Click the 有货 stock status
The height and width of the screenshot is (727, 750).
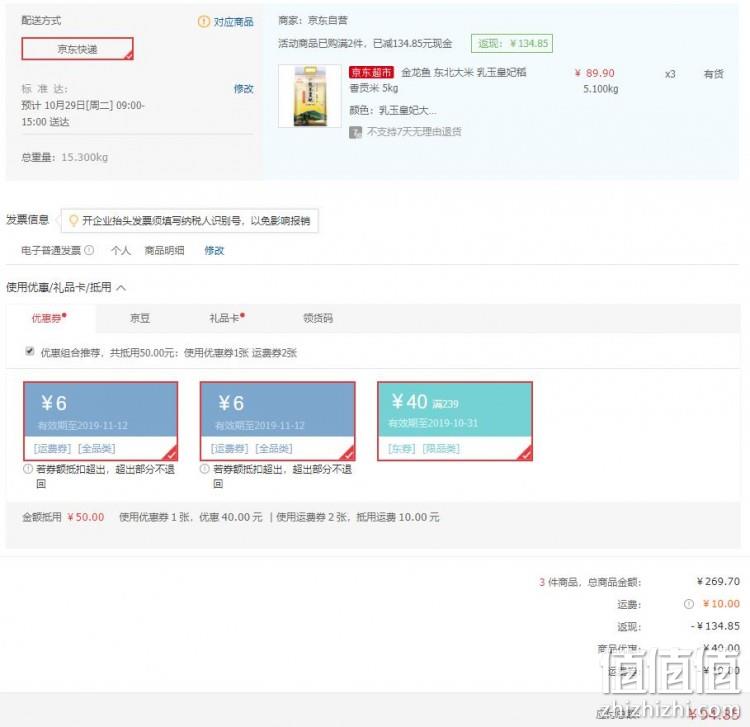click(714, 74)
